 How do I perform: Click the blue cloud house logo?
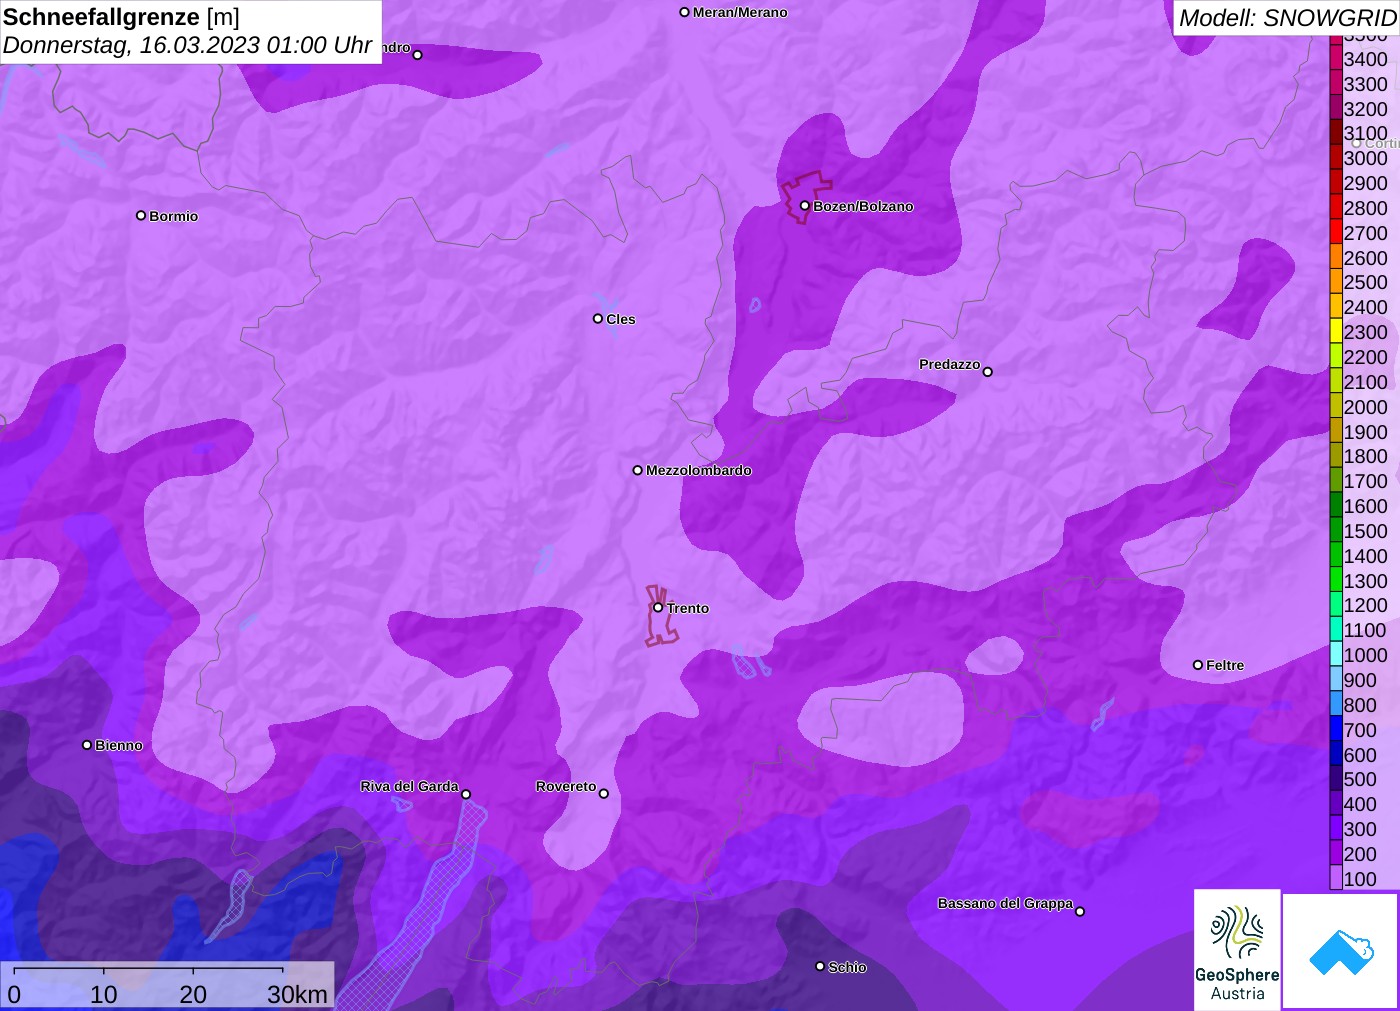coord(1341,951)
